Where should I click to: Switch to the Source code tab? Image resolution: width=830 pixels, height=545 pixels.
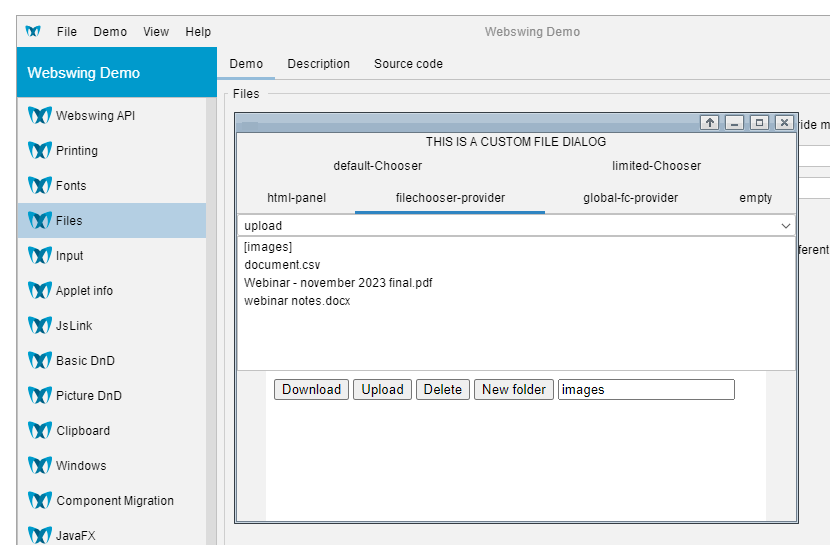click(408, 63)
